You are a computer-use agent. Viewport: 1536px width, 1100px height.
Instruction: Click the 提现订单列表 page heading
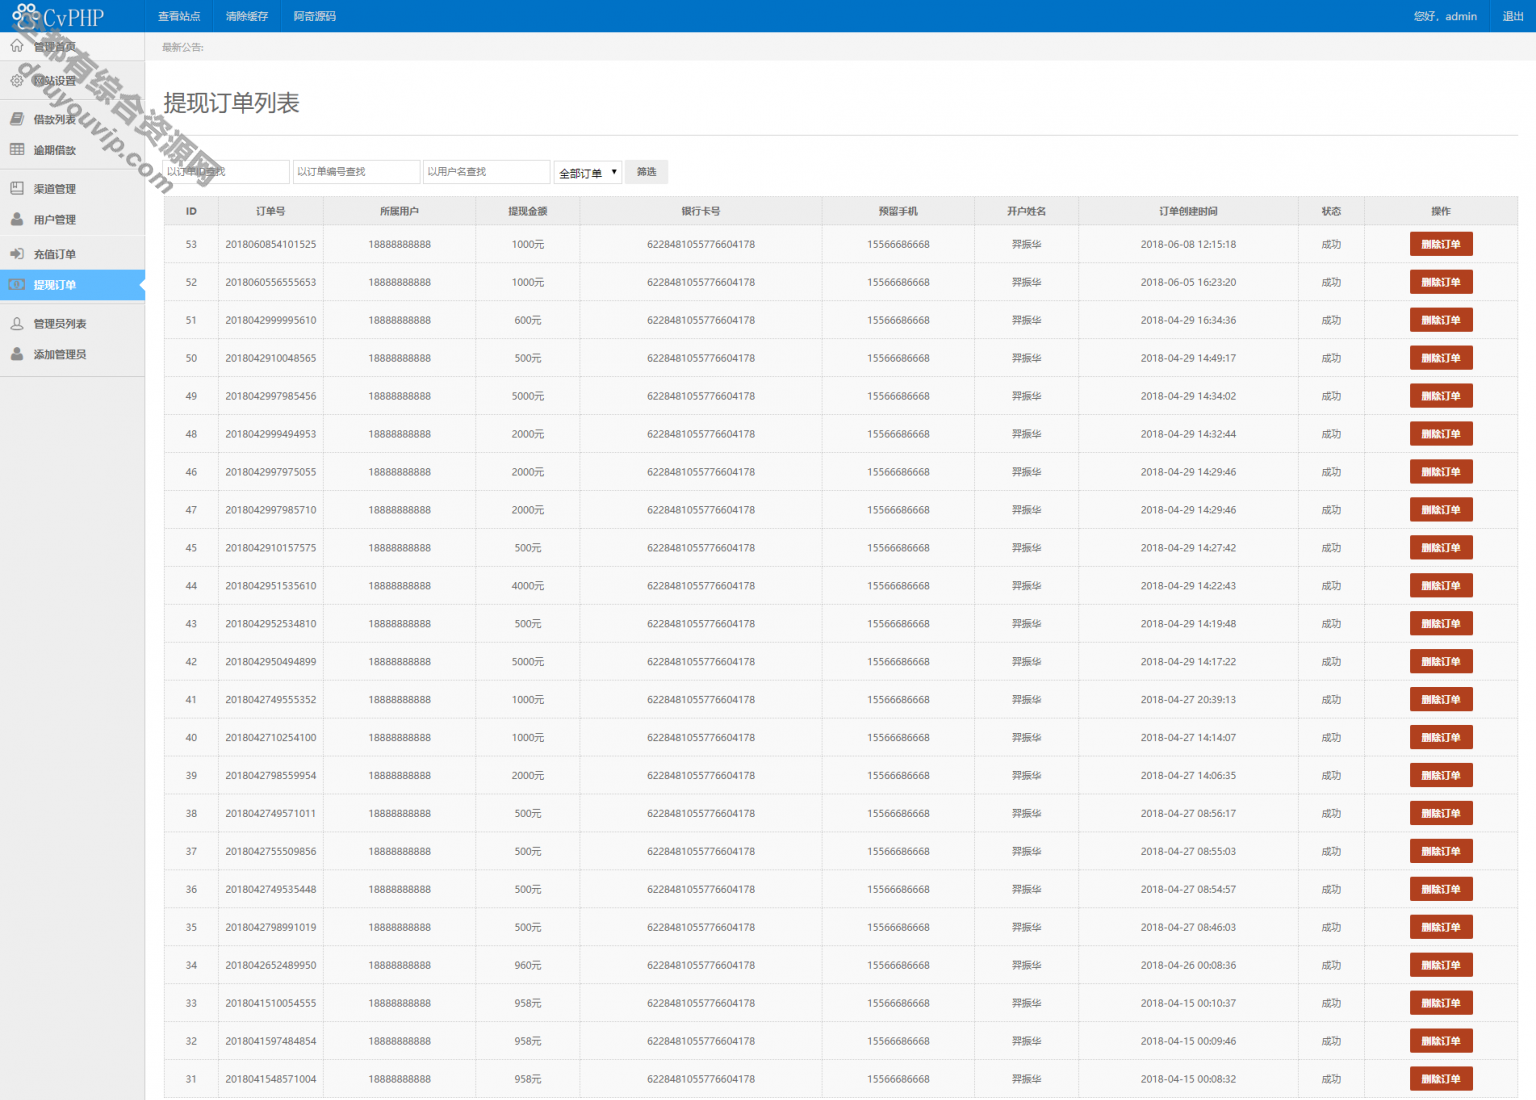tap(232, 103)
